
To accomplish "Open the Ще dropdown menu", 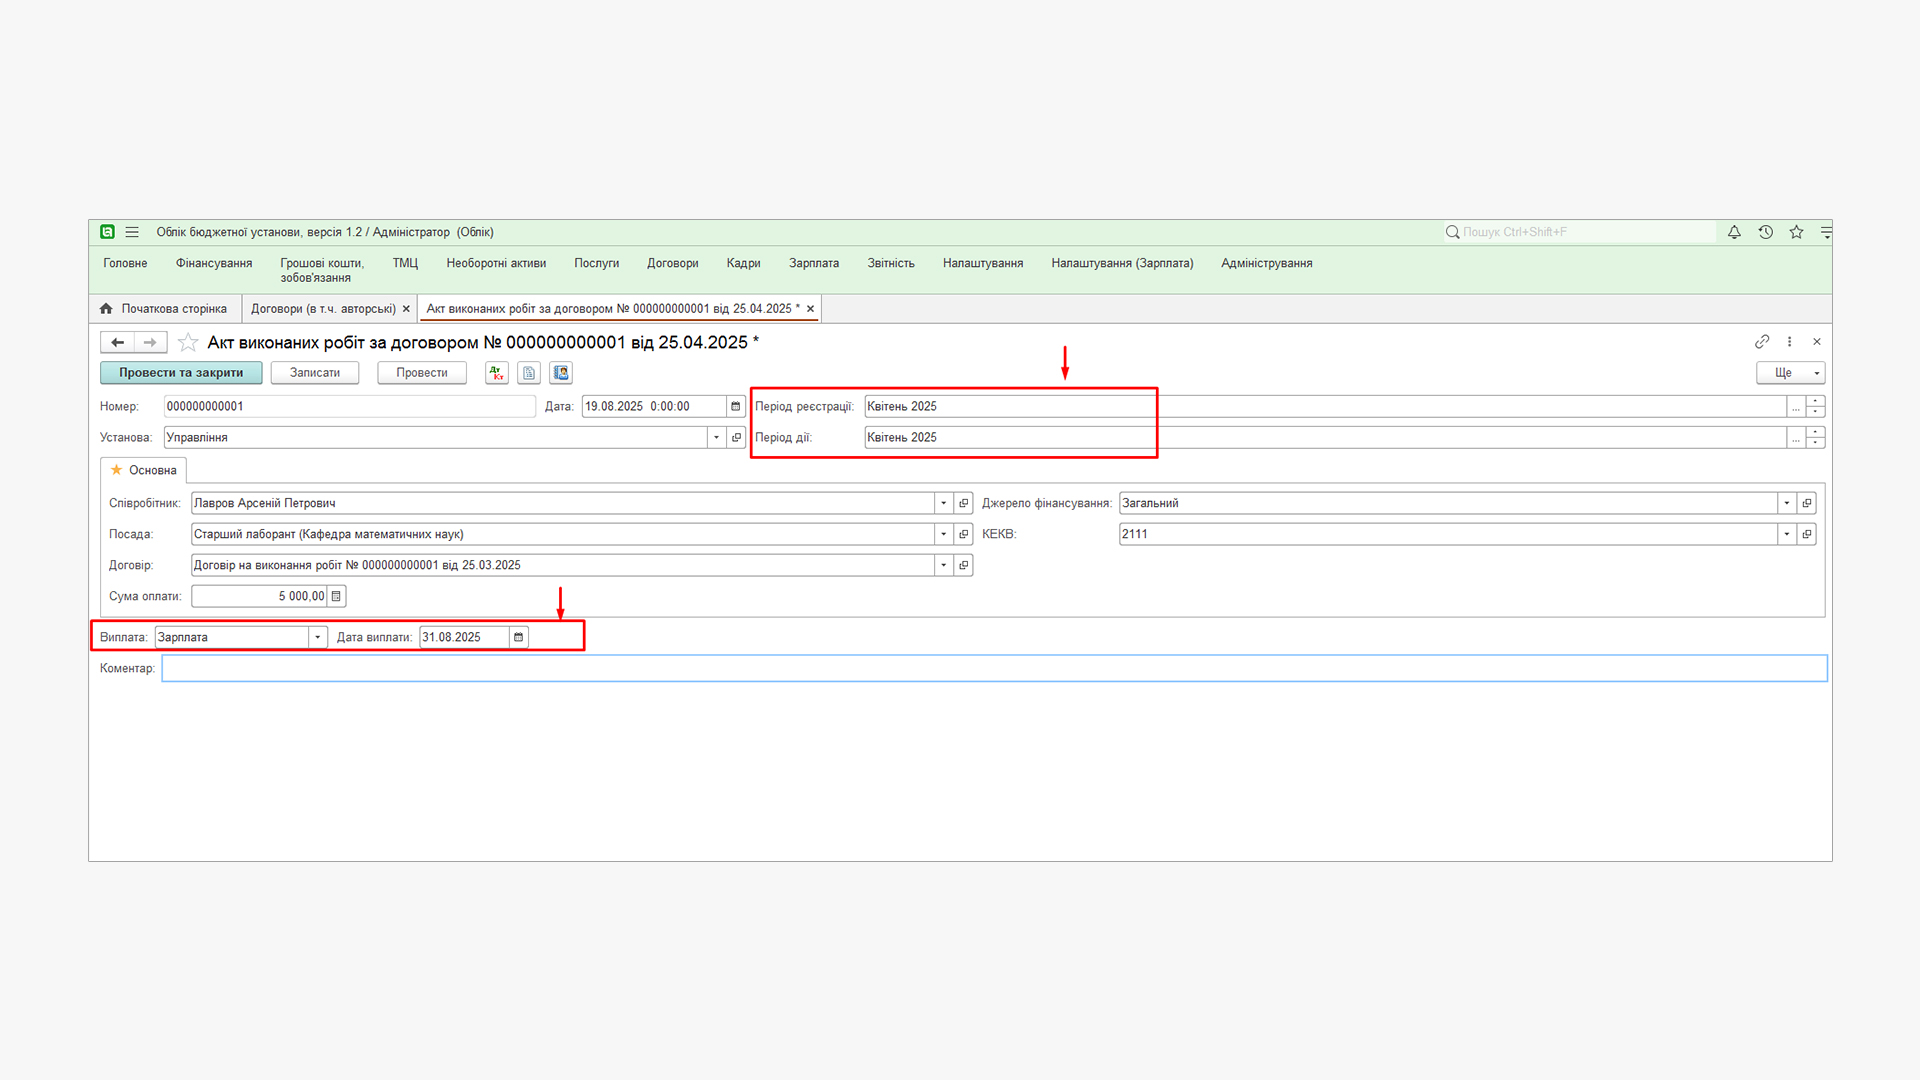I will click(1790, 373).
